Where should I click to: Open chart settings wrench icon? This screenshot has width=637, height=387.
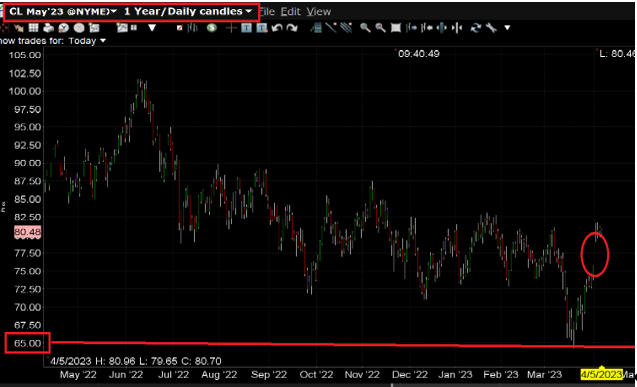click(x=491, y=28)
